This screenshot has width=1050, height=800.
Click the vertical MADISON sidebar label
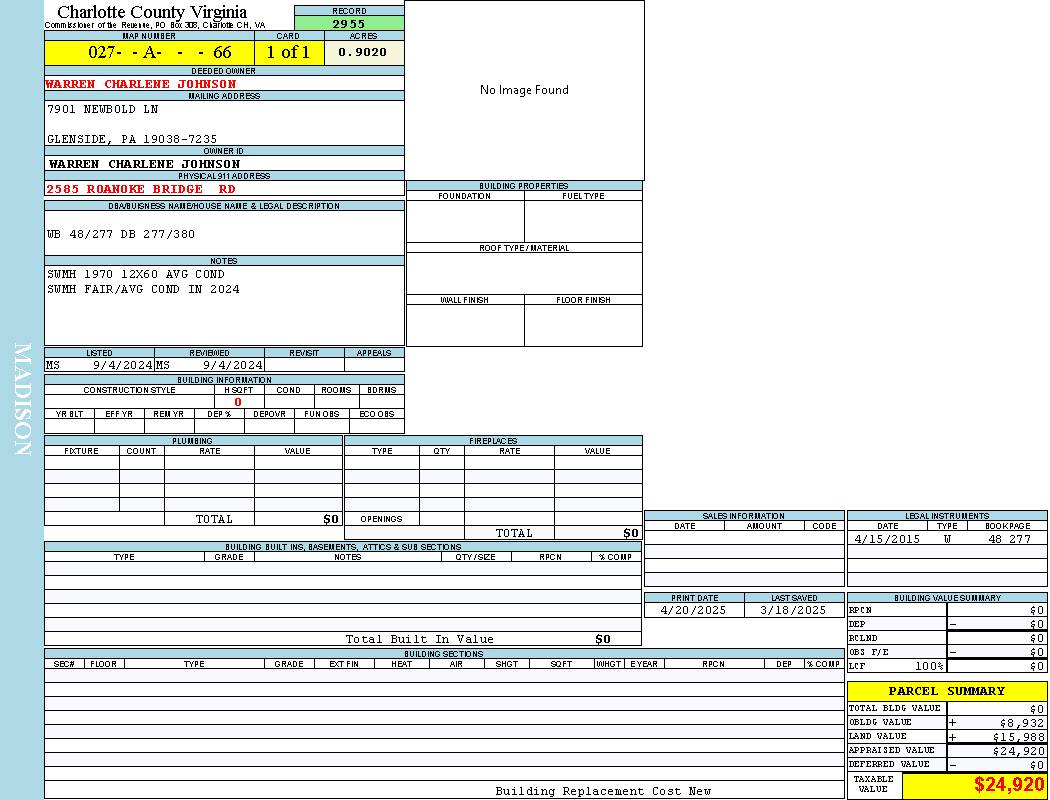point(22,400)
